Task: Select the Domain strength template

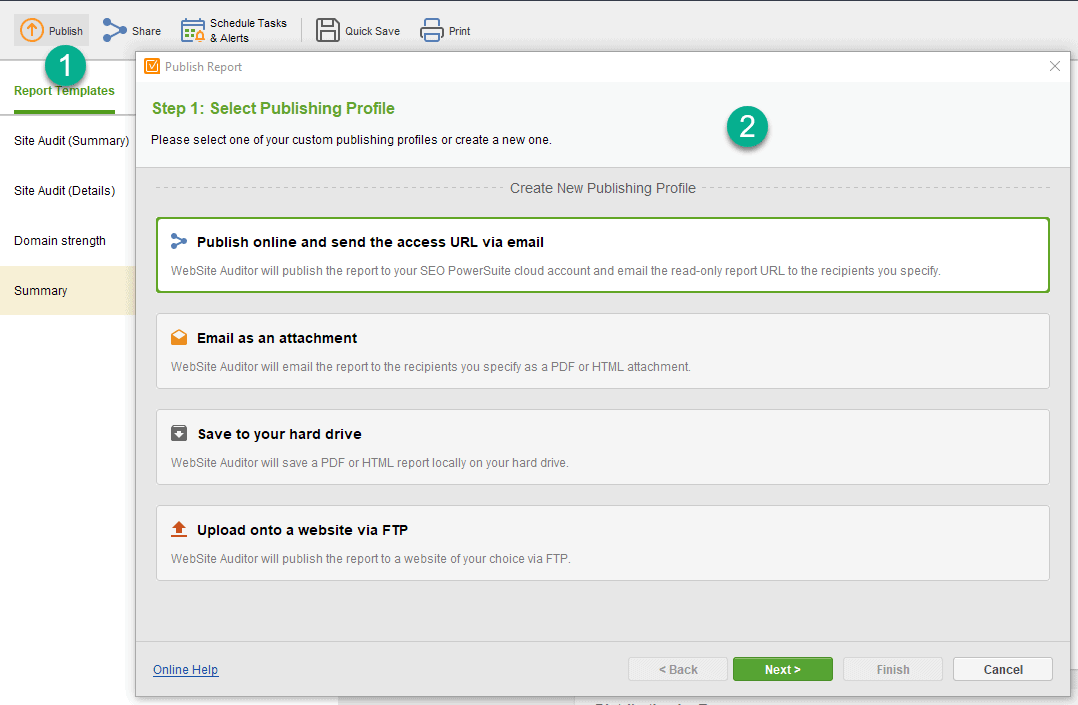Action: coord(60,241)
